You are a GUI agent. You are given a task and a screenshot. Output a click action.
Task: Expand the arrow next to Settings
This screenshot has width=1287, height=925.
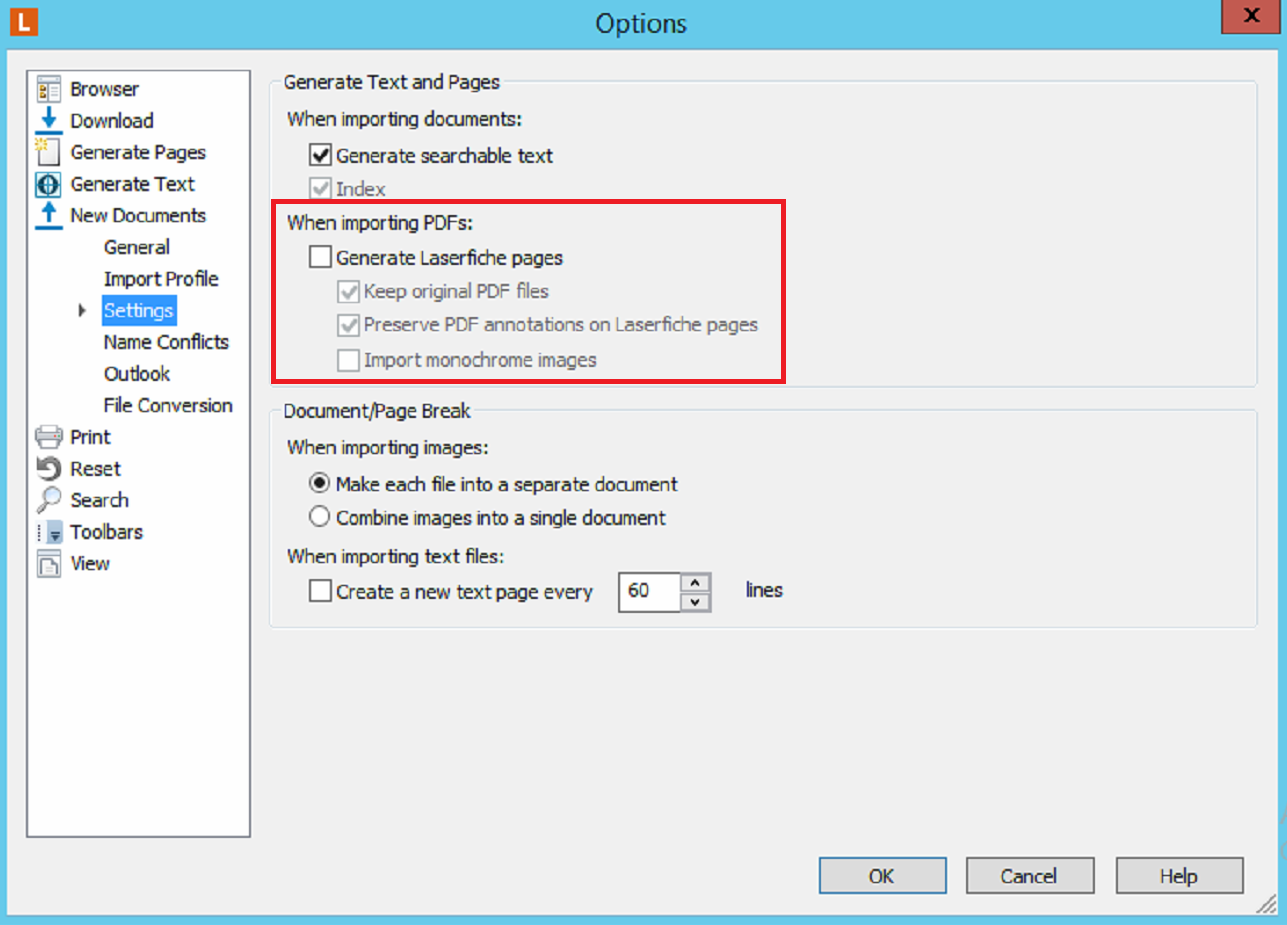point(83,311)
